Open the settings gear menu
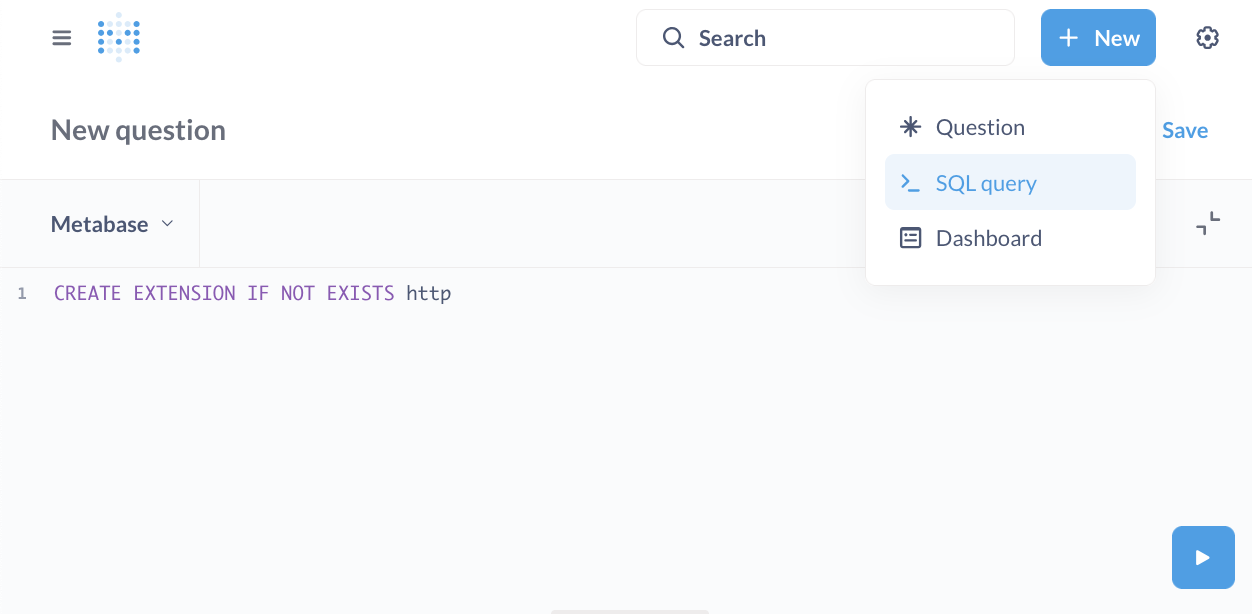1252x614 pixels. pyautogui.click(x=1208, y=38)
